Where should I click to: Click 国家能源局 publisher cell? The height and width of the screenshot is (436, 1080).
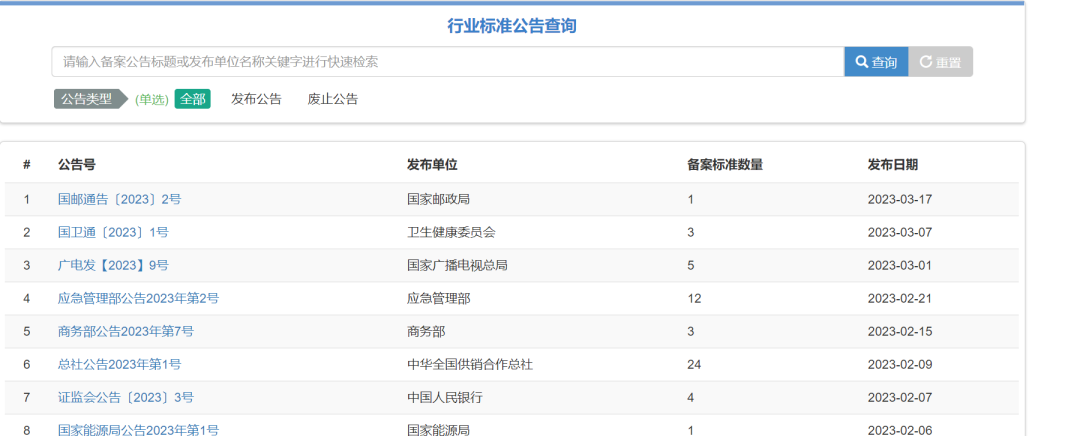coord(439,430)
